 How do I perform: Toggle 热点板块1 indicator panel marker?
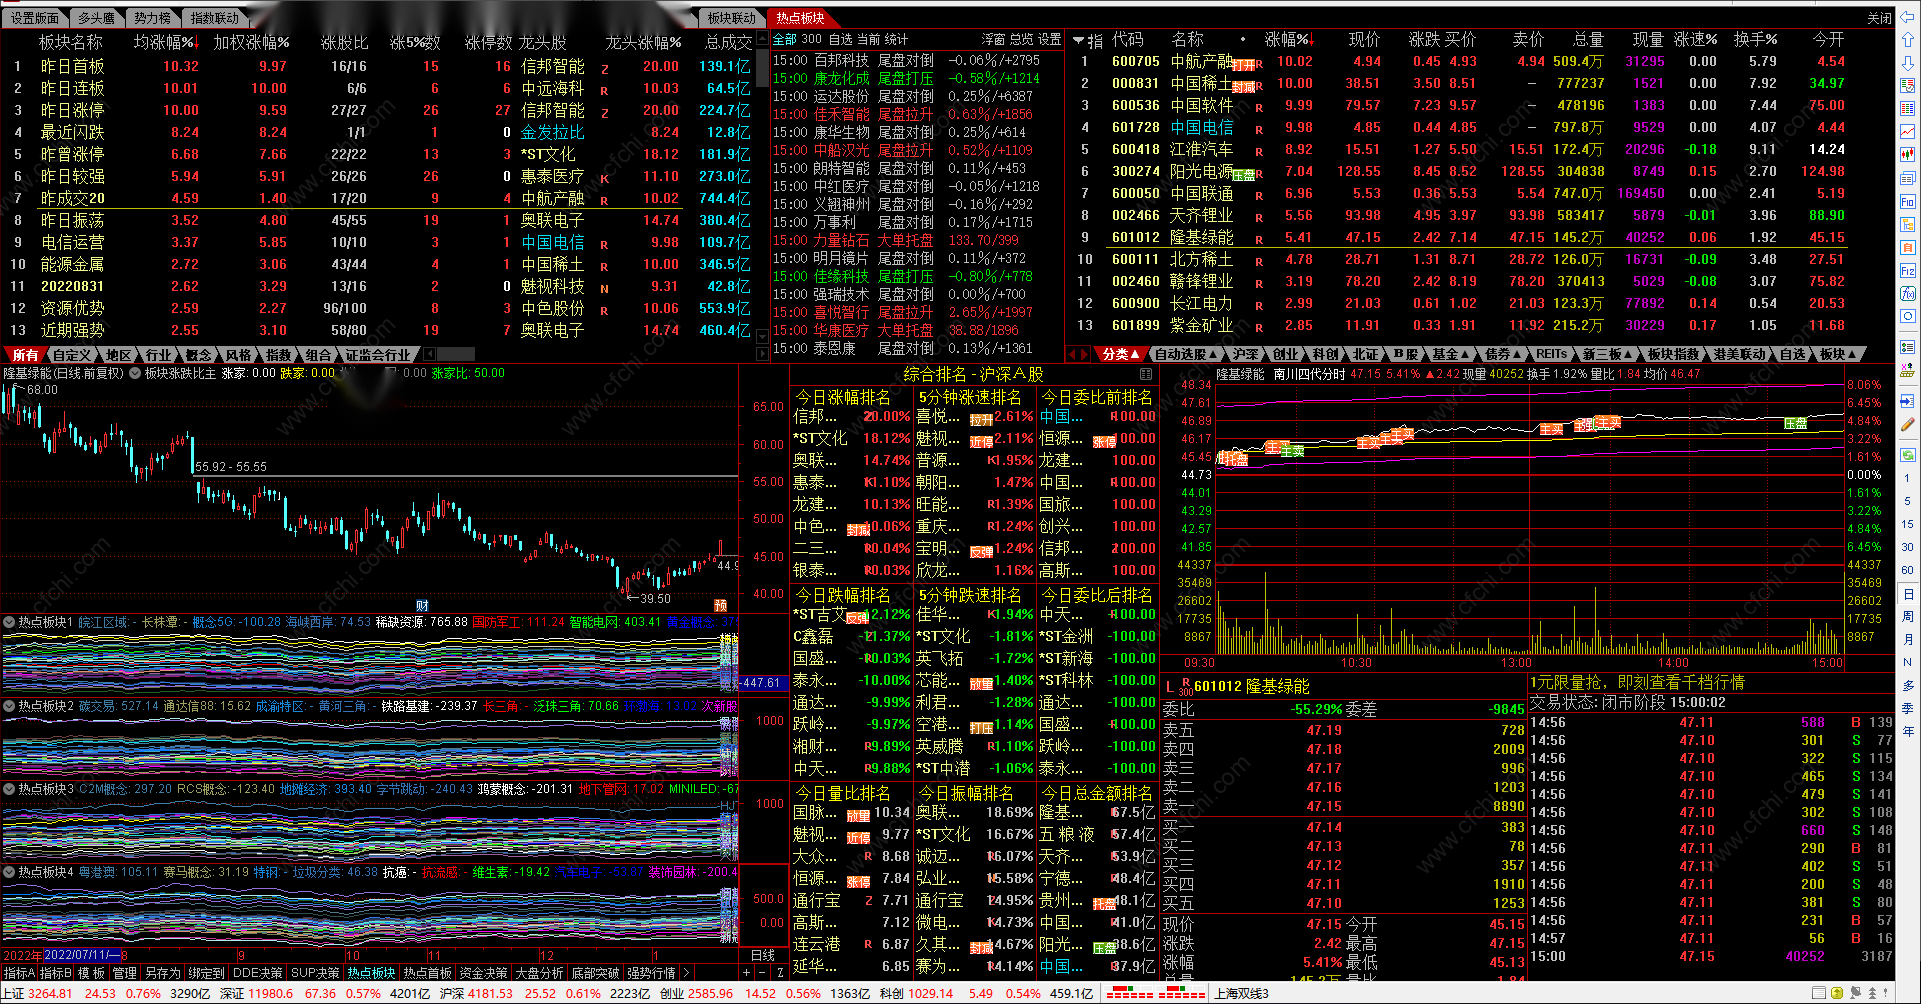pos(10,622)
